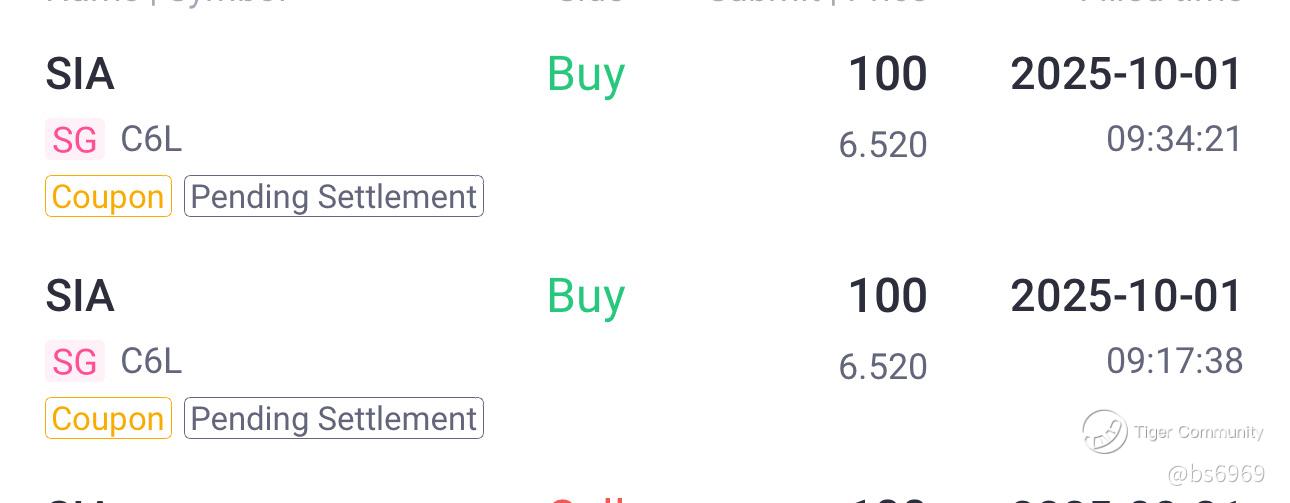This screenshot has width=1290, height=503.
Task: Click the partially visible Sell order row
Action: point(640,496)
